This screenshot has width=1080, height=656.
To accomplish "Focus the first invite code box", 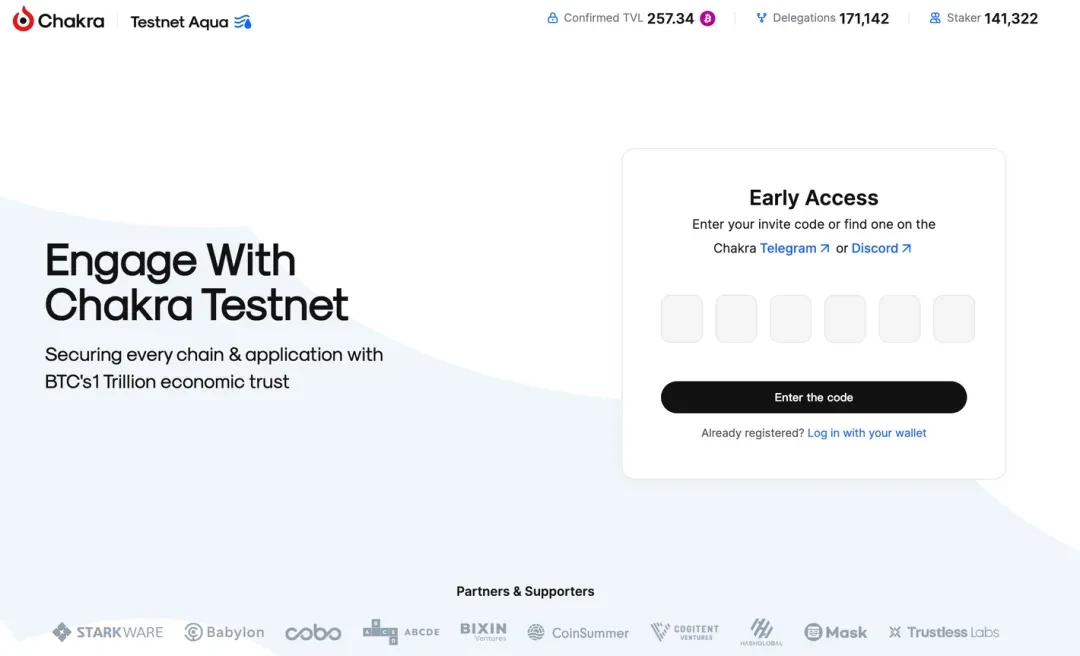I will point(682,319).
